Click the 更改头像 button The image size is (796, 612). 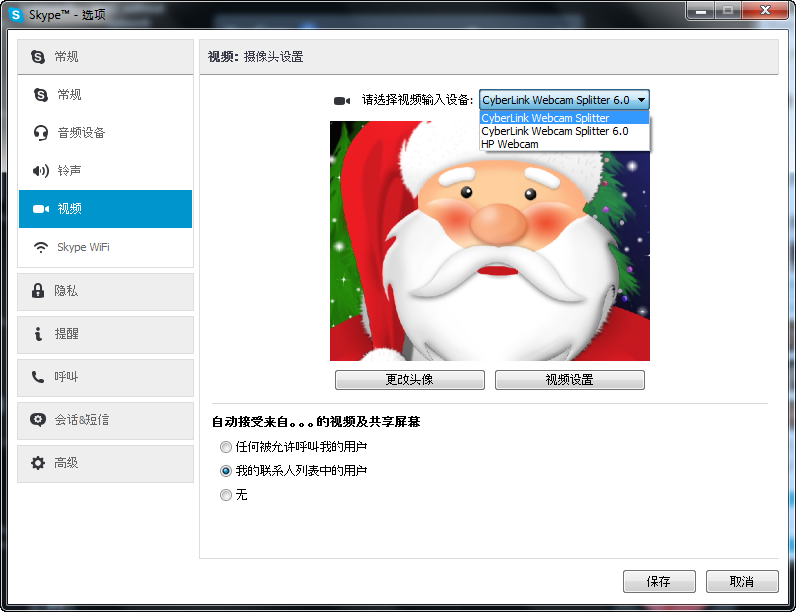410,380
